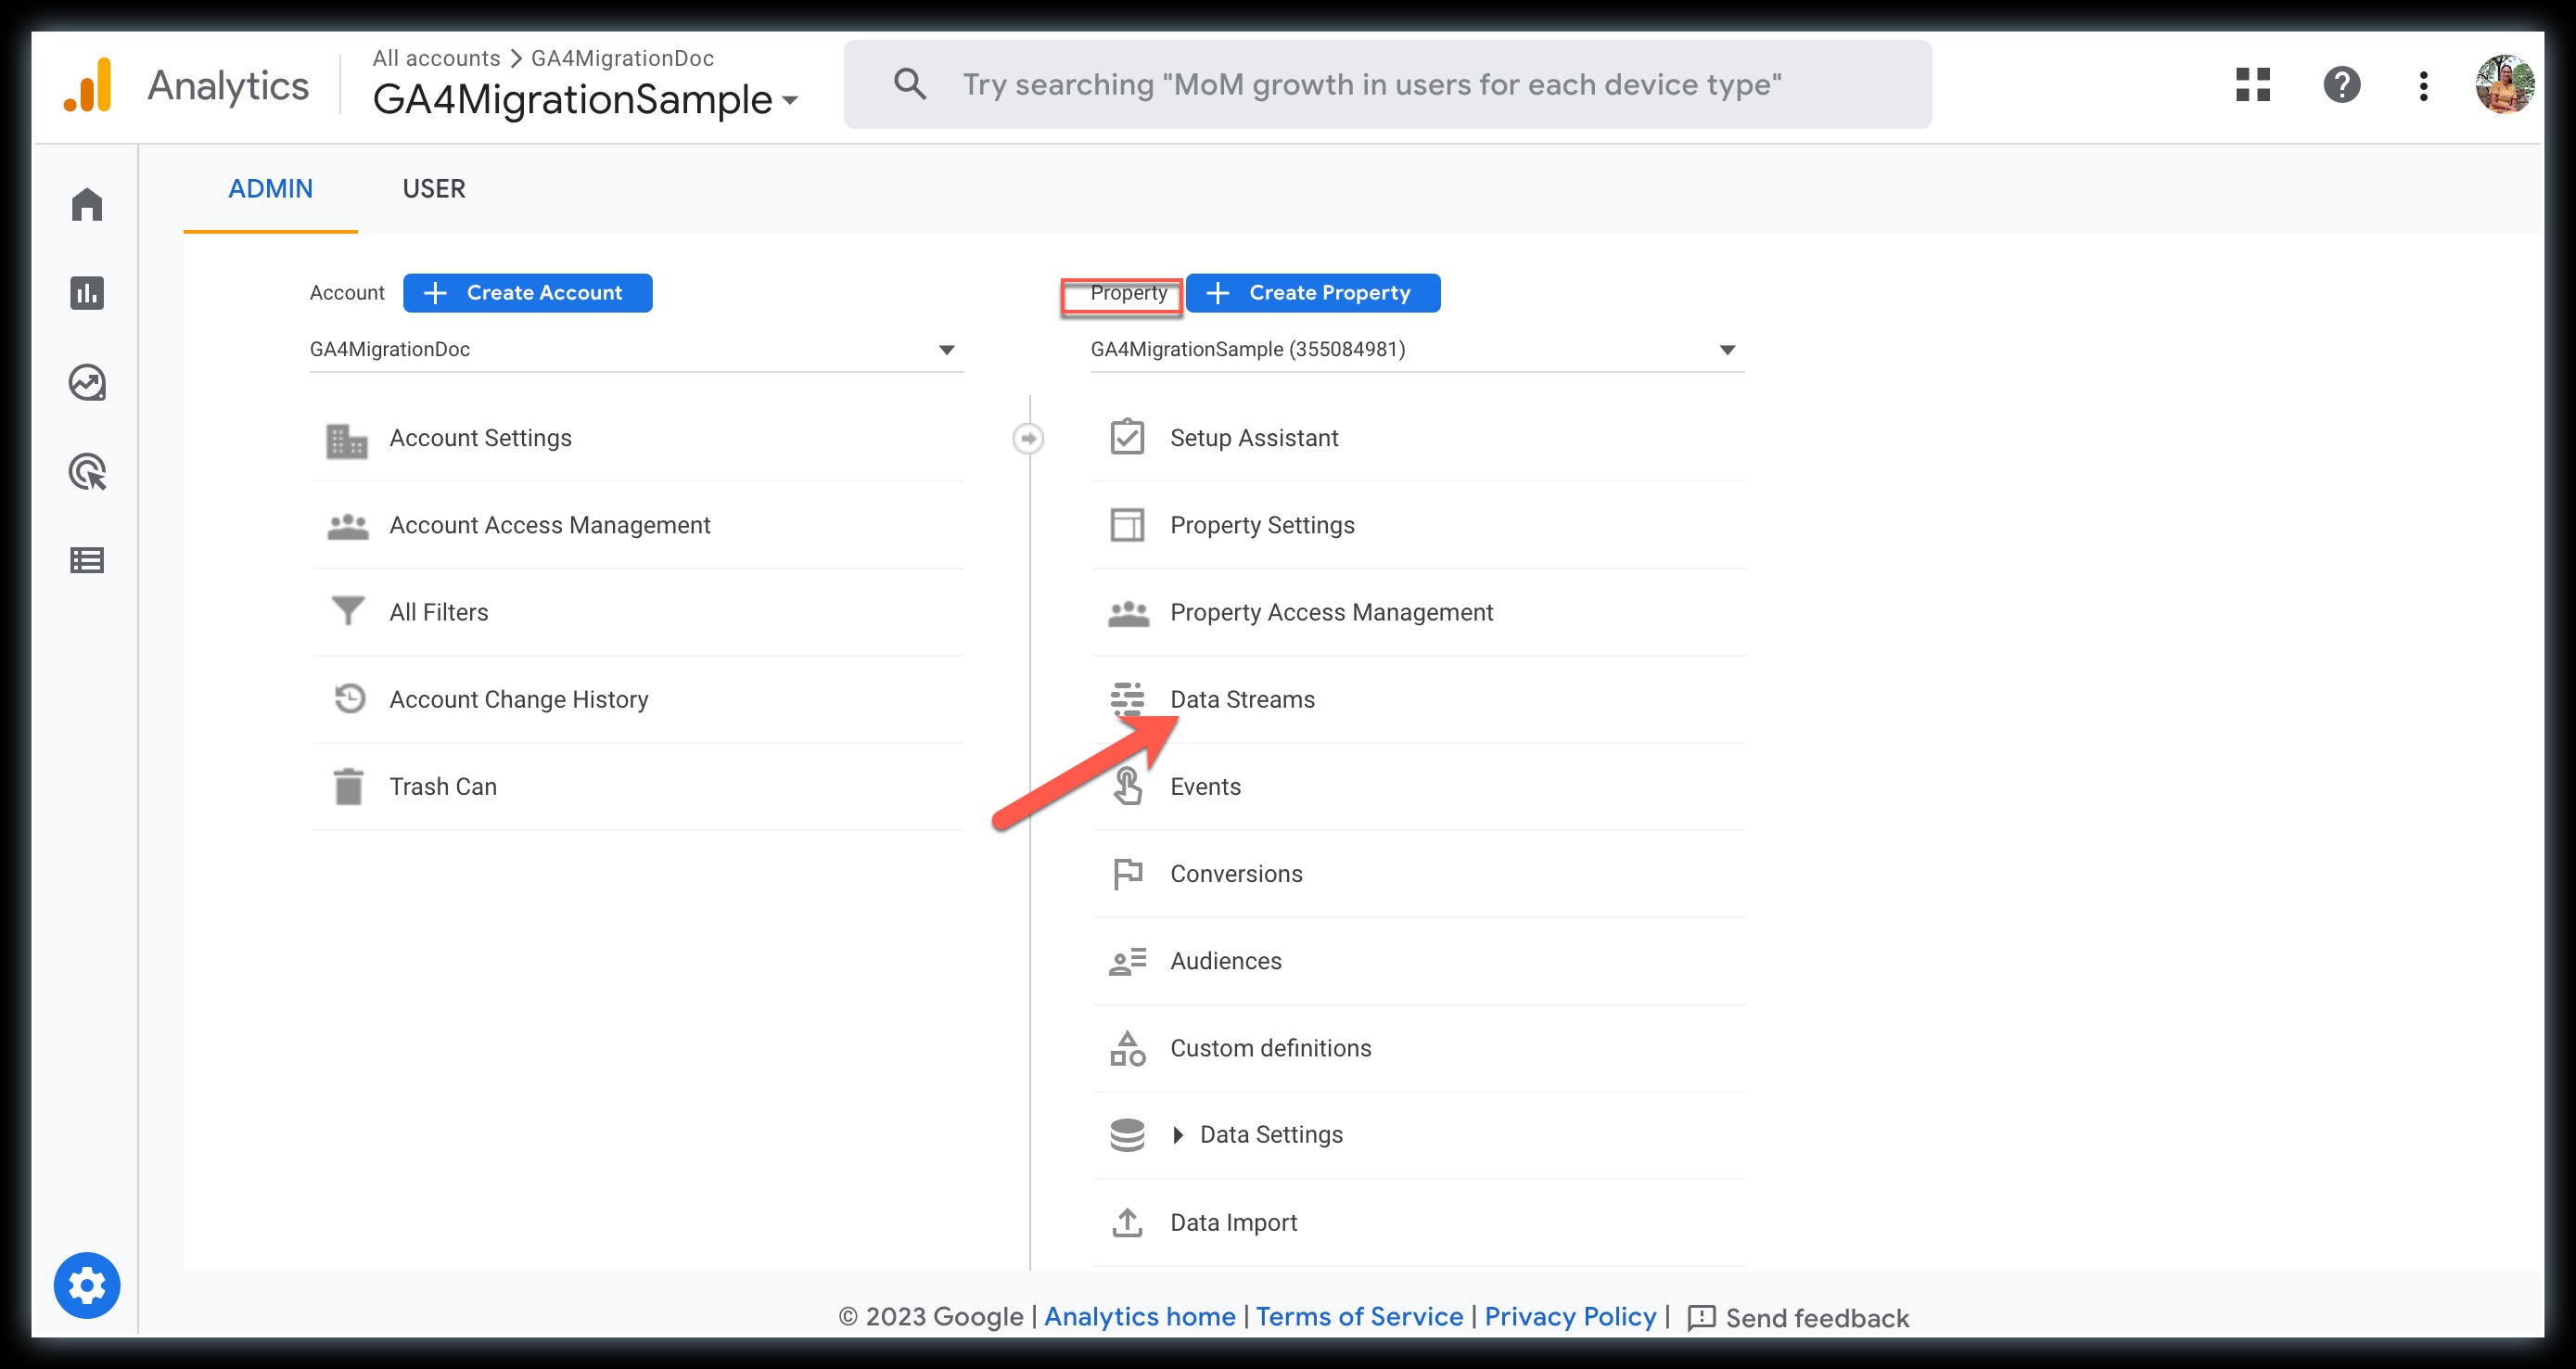This screenshot has width=2576, height=1369.
Task: Open the GA4MigrationSample (355084981) property dropdown
Action: pyautogui.click(x=1417, y=349)
